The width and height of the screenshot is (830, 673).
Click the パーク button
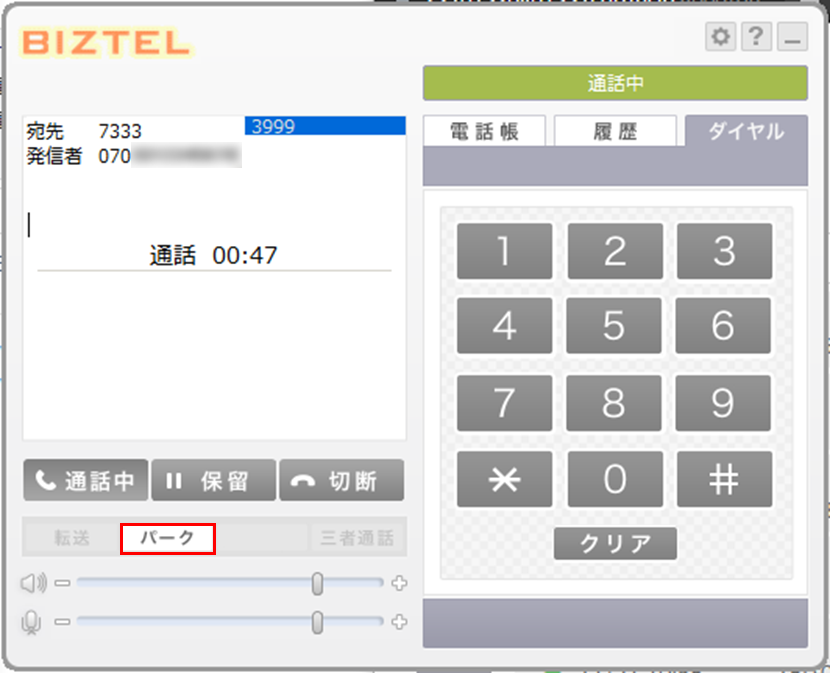point(168,539)
